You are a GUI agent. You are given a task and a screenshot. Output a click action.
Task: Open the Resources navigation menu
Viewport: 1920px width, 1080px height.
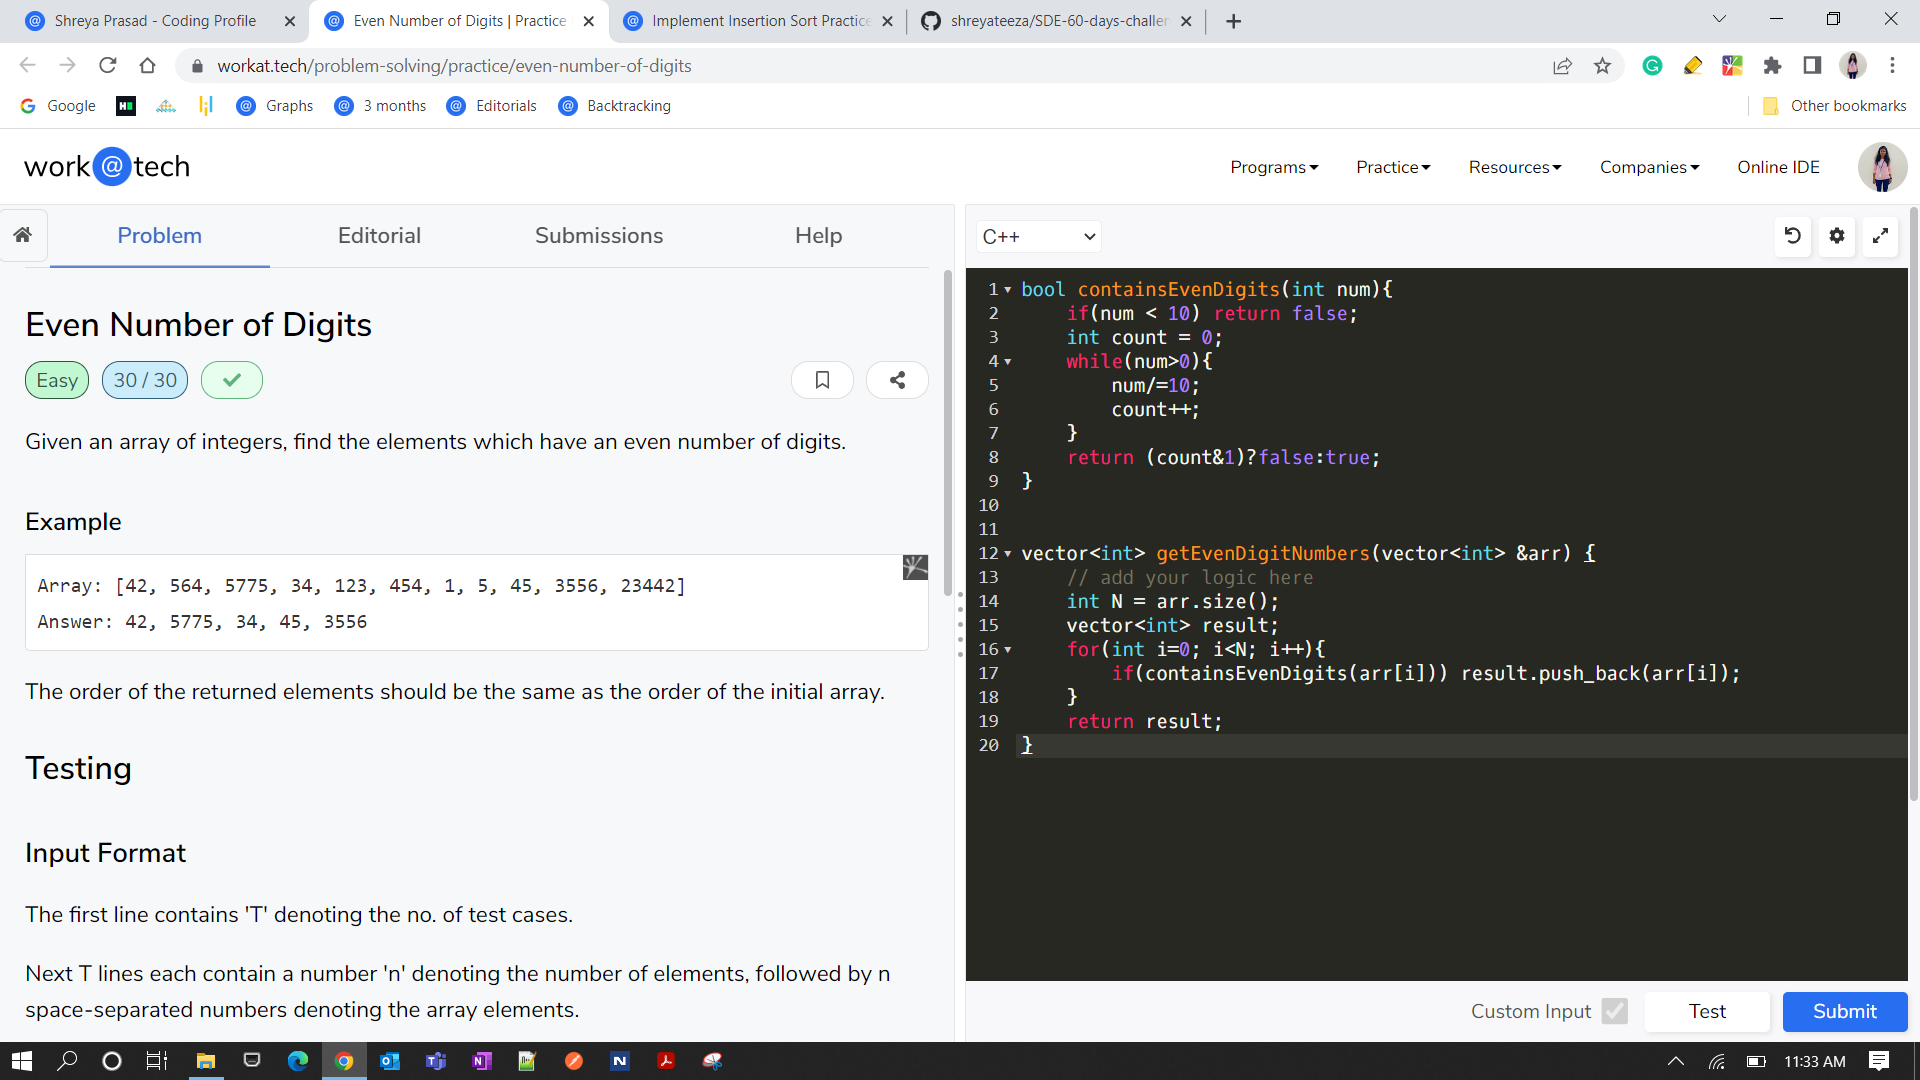click(x=1516, y=166)
